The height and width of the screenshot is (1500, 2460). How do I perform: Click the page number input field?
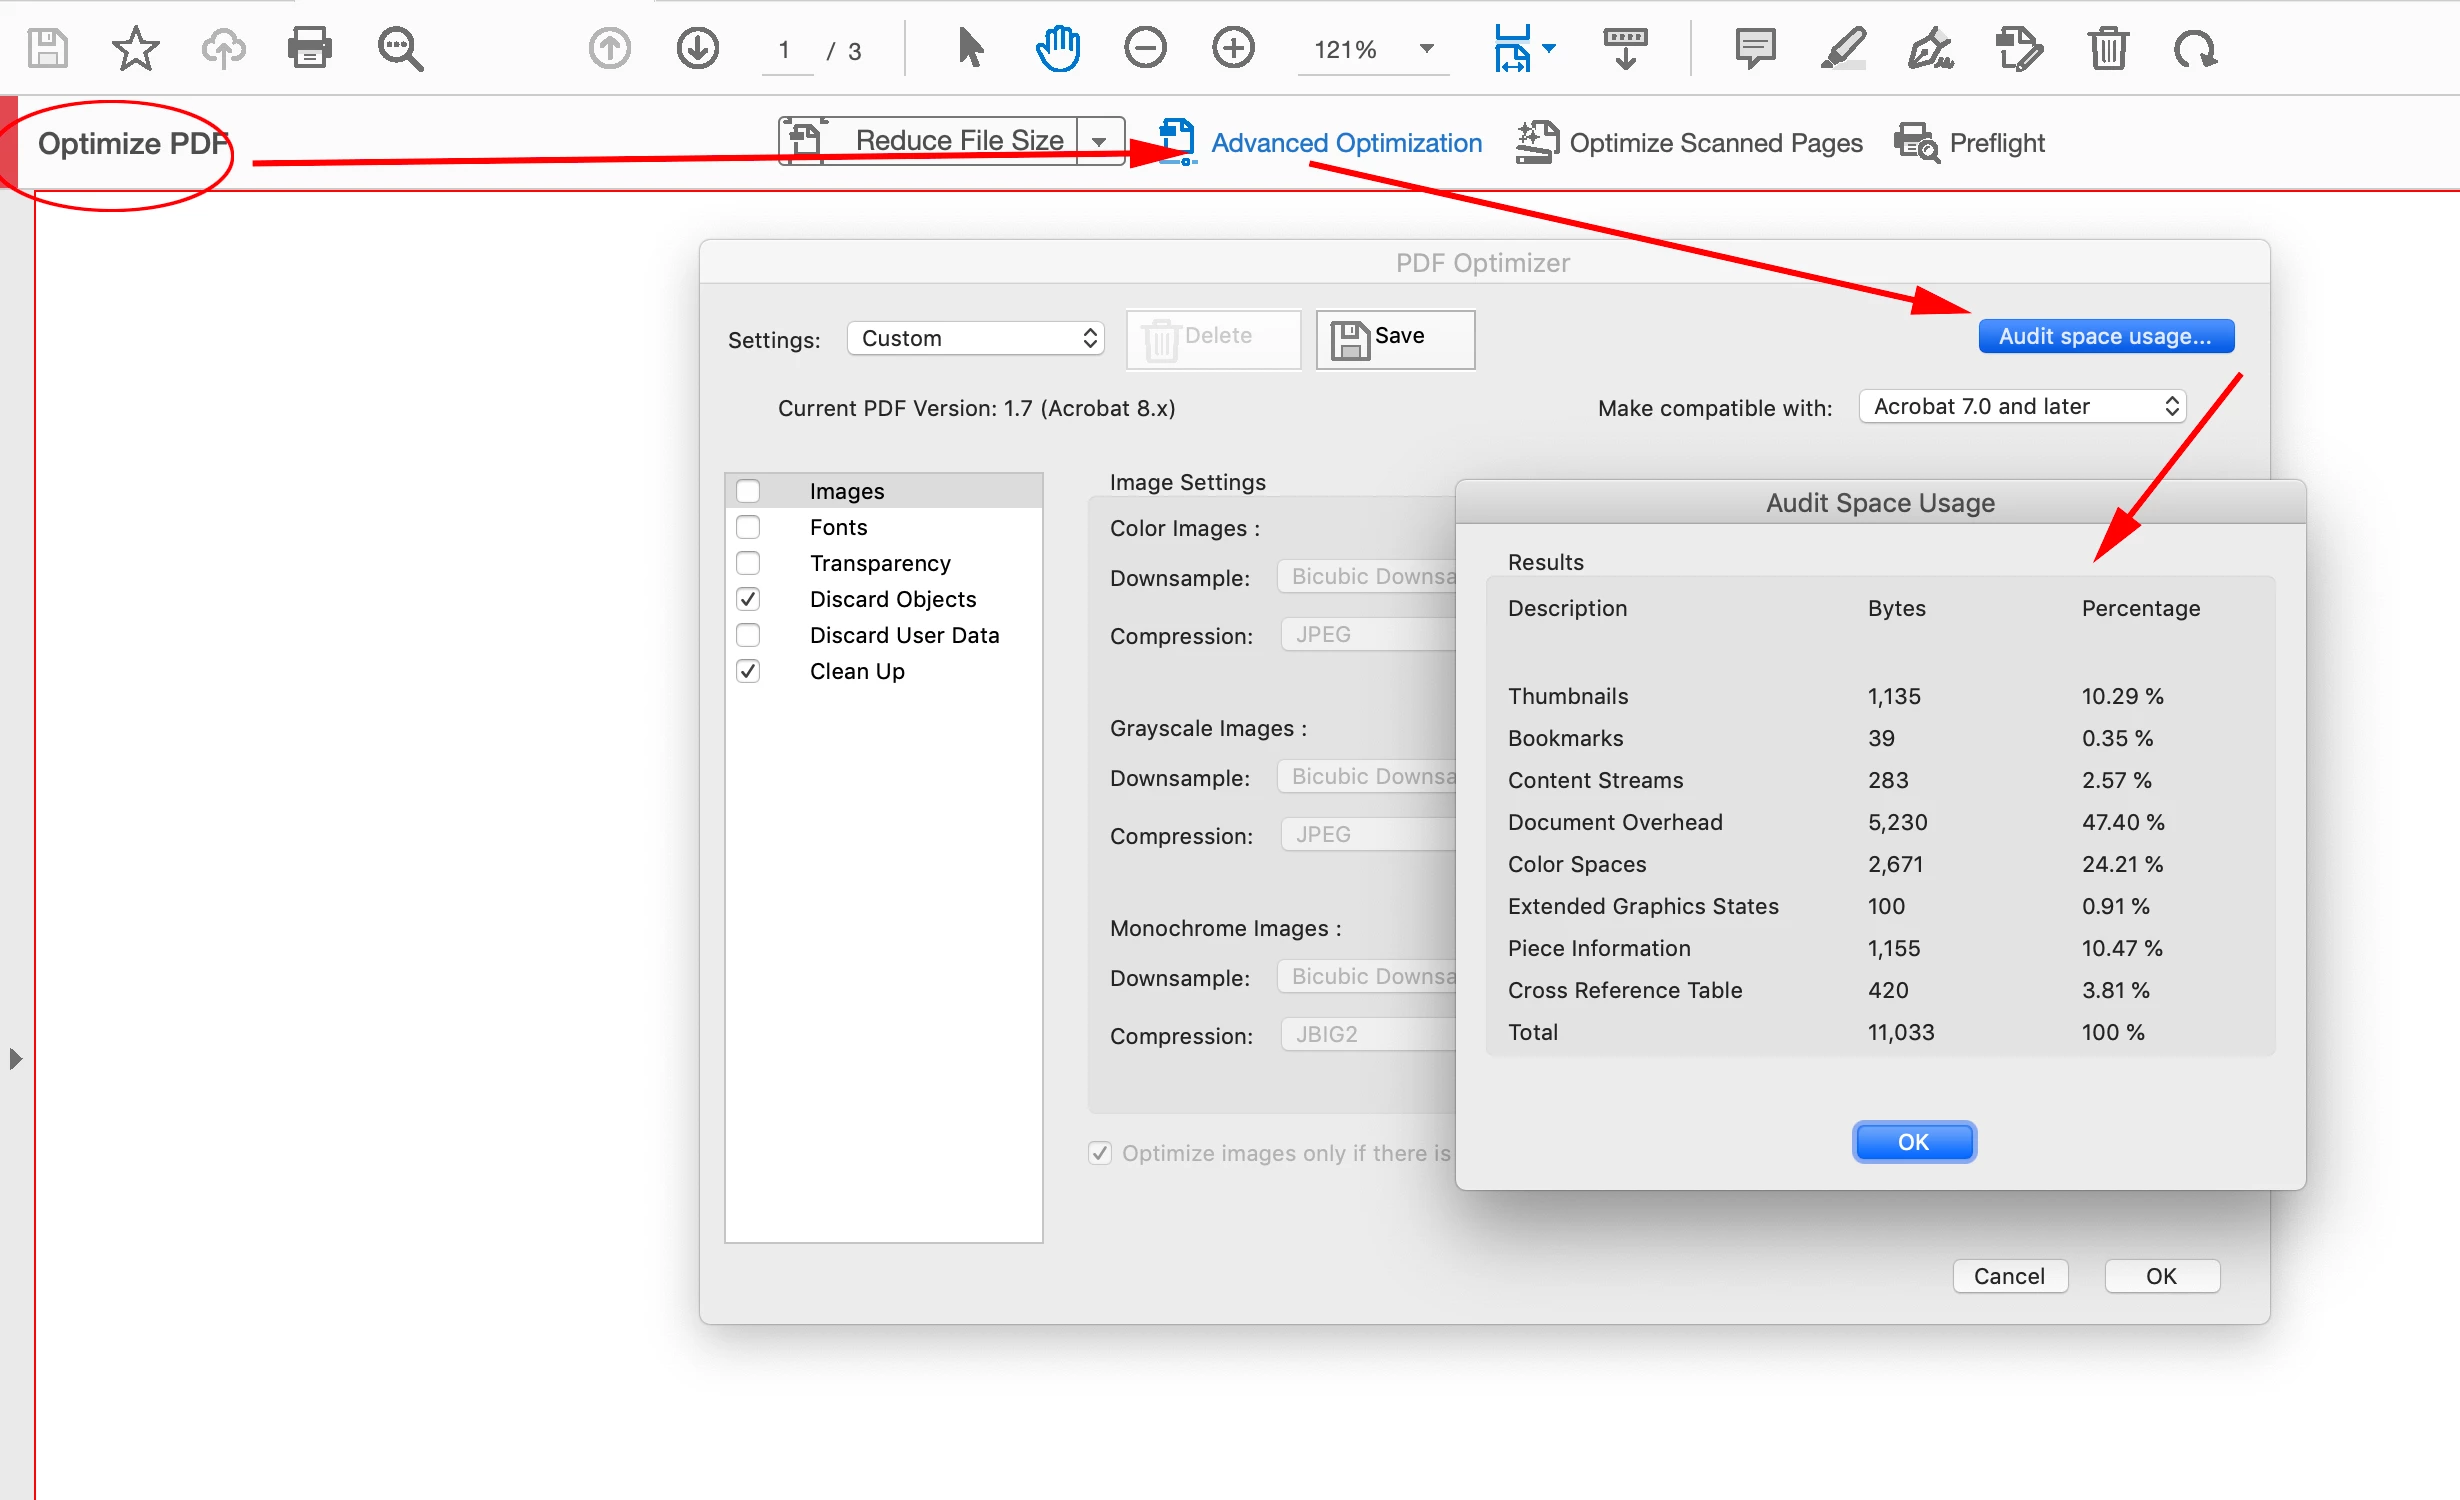click(x=785, y=50)
